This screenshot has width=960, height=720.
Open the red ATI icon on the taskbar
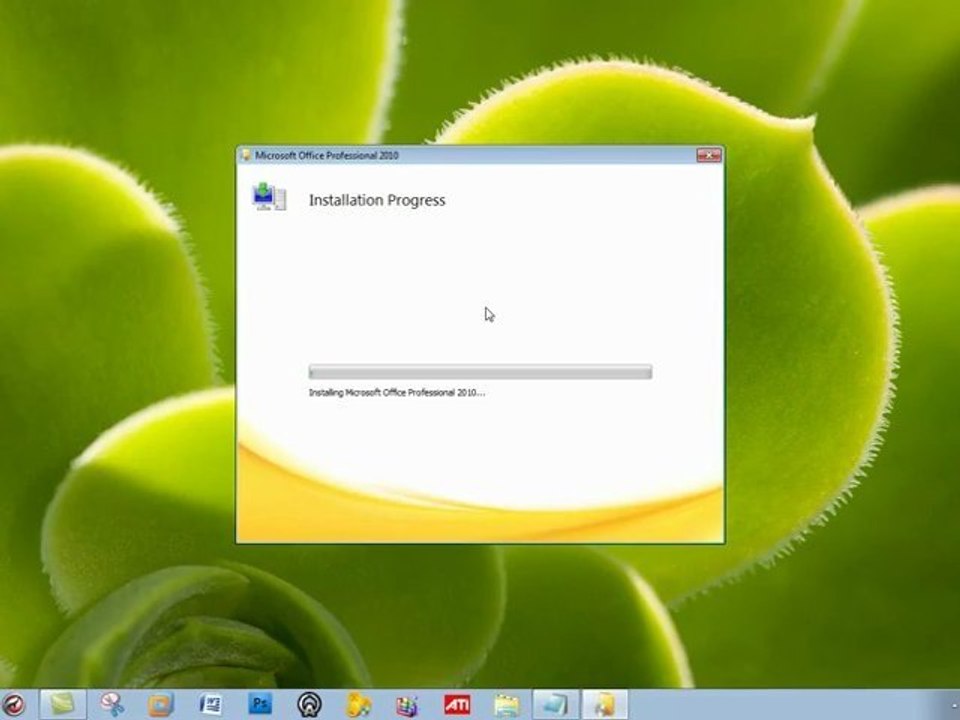tap(457, 705)
